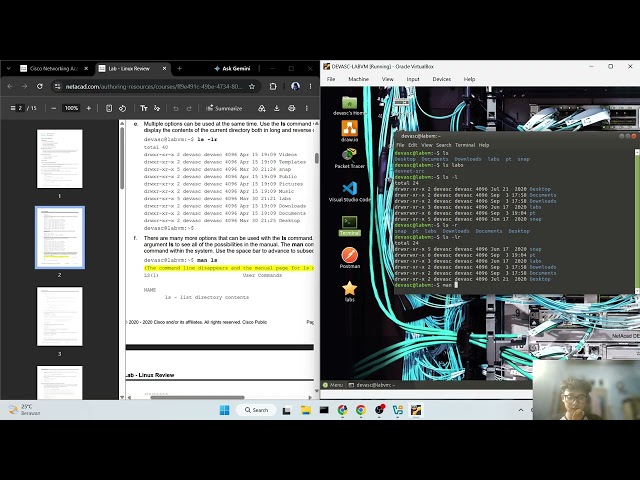Open the VirtualBox Help menu
This screenshot has width=640, height=480.
click(469, 79)
